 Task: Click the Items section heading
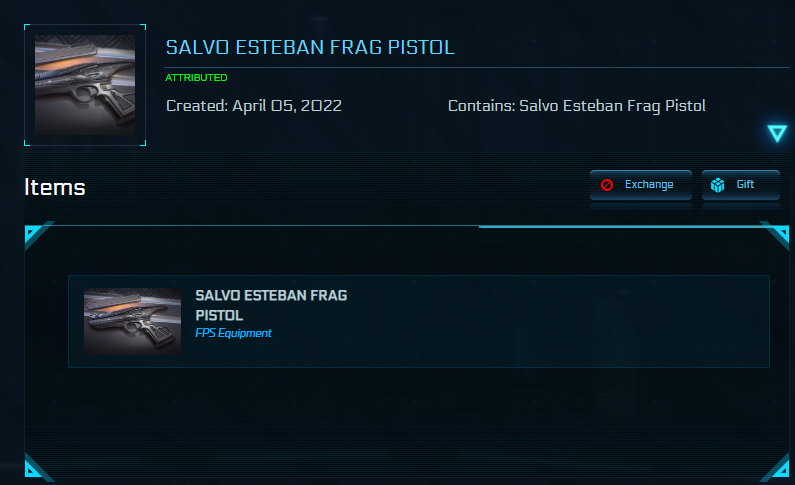[x=55, y=187]
